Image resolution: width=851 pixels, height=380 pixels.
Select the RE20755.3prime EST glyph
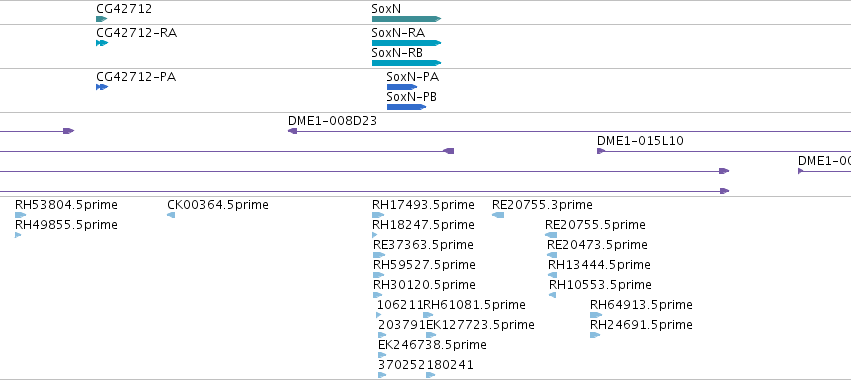[498, 215]
